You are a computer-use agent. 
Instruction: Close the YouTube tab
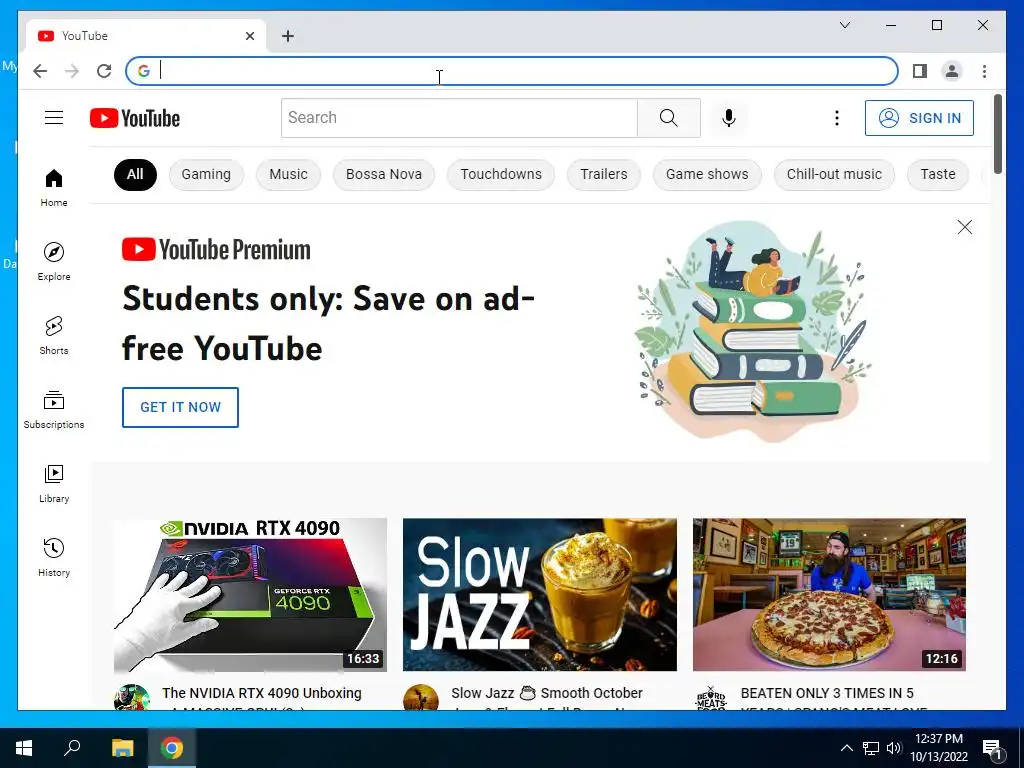point(249,36)
